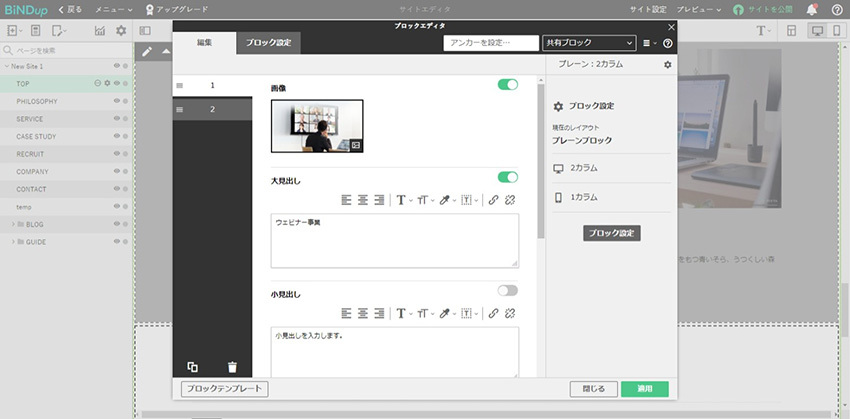Screen dimensions: 850x419
Task: Select the 編集 tab
Action: 204,42
